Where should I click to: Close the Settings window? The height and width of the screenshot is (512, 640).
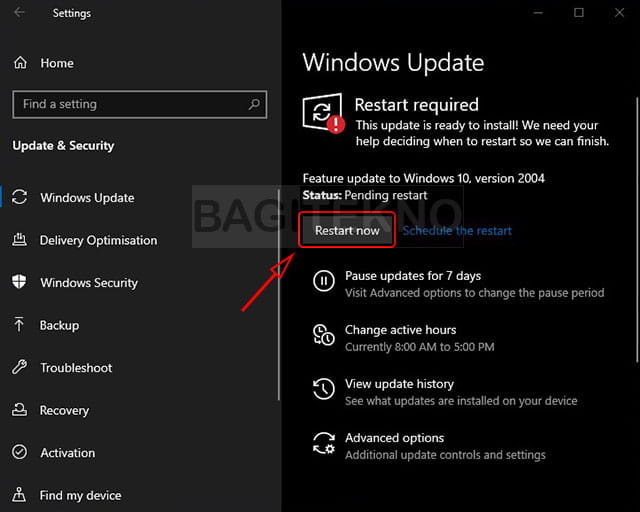619,13
